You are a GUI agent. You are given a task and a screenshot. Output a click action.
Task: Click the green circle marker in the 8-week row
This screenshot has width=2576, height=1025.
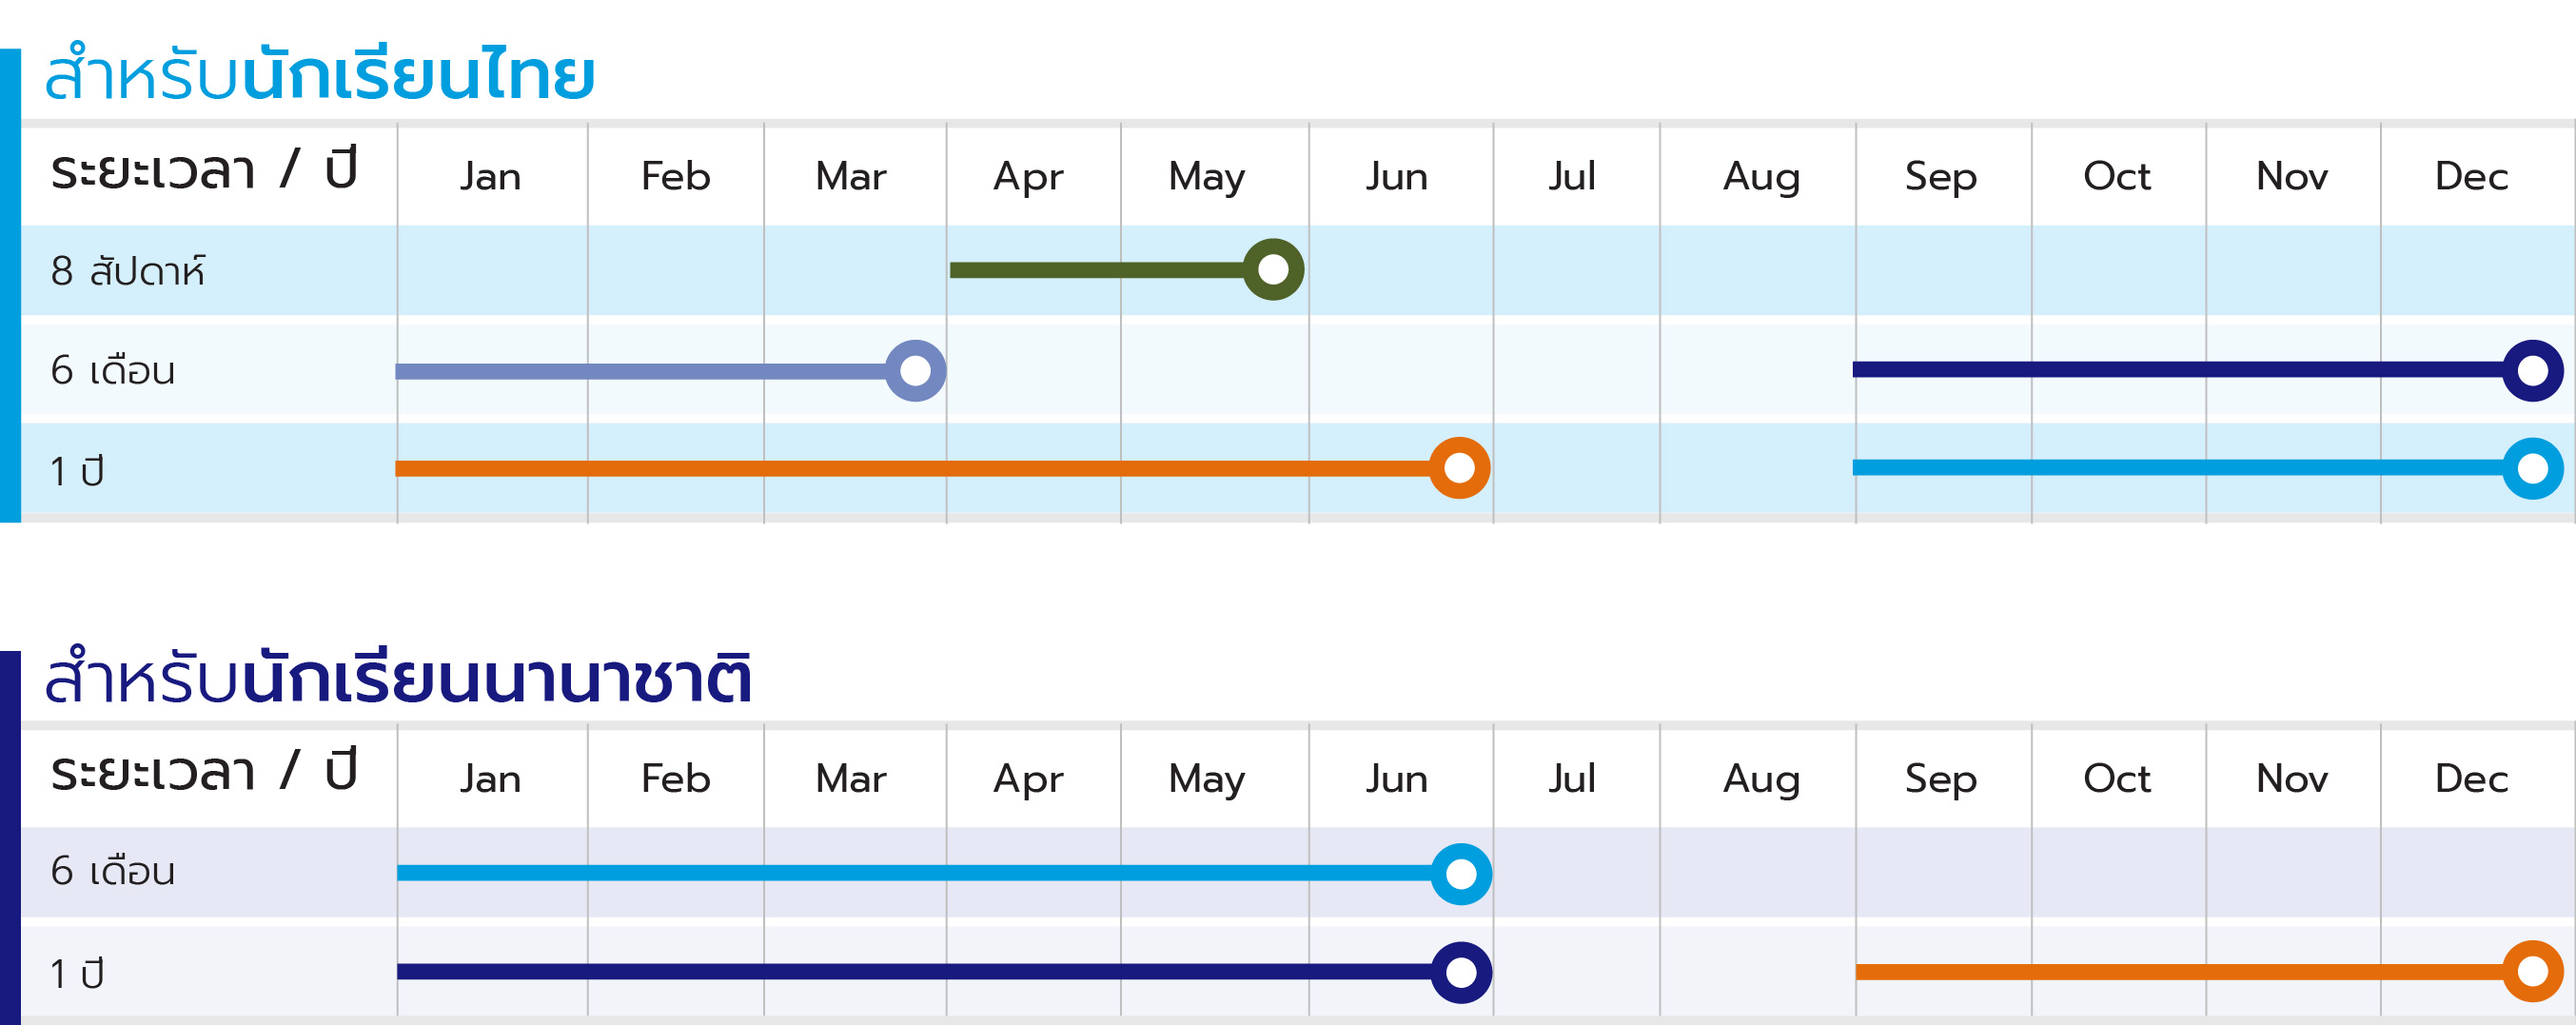(1273, 270)
